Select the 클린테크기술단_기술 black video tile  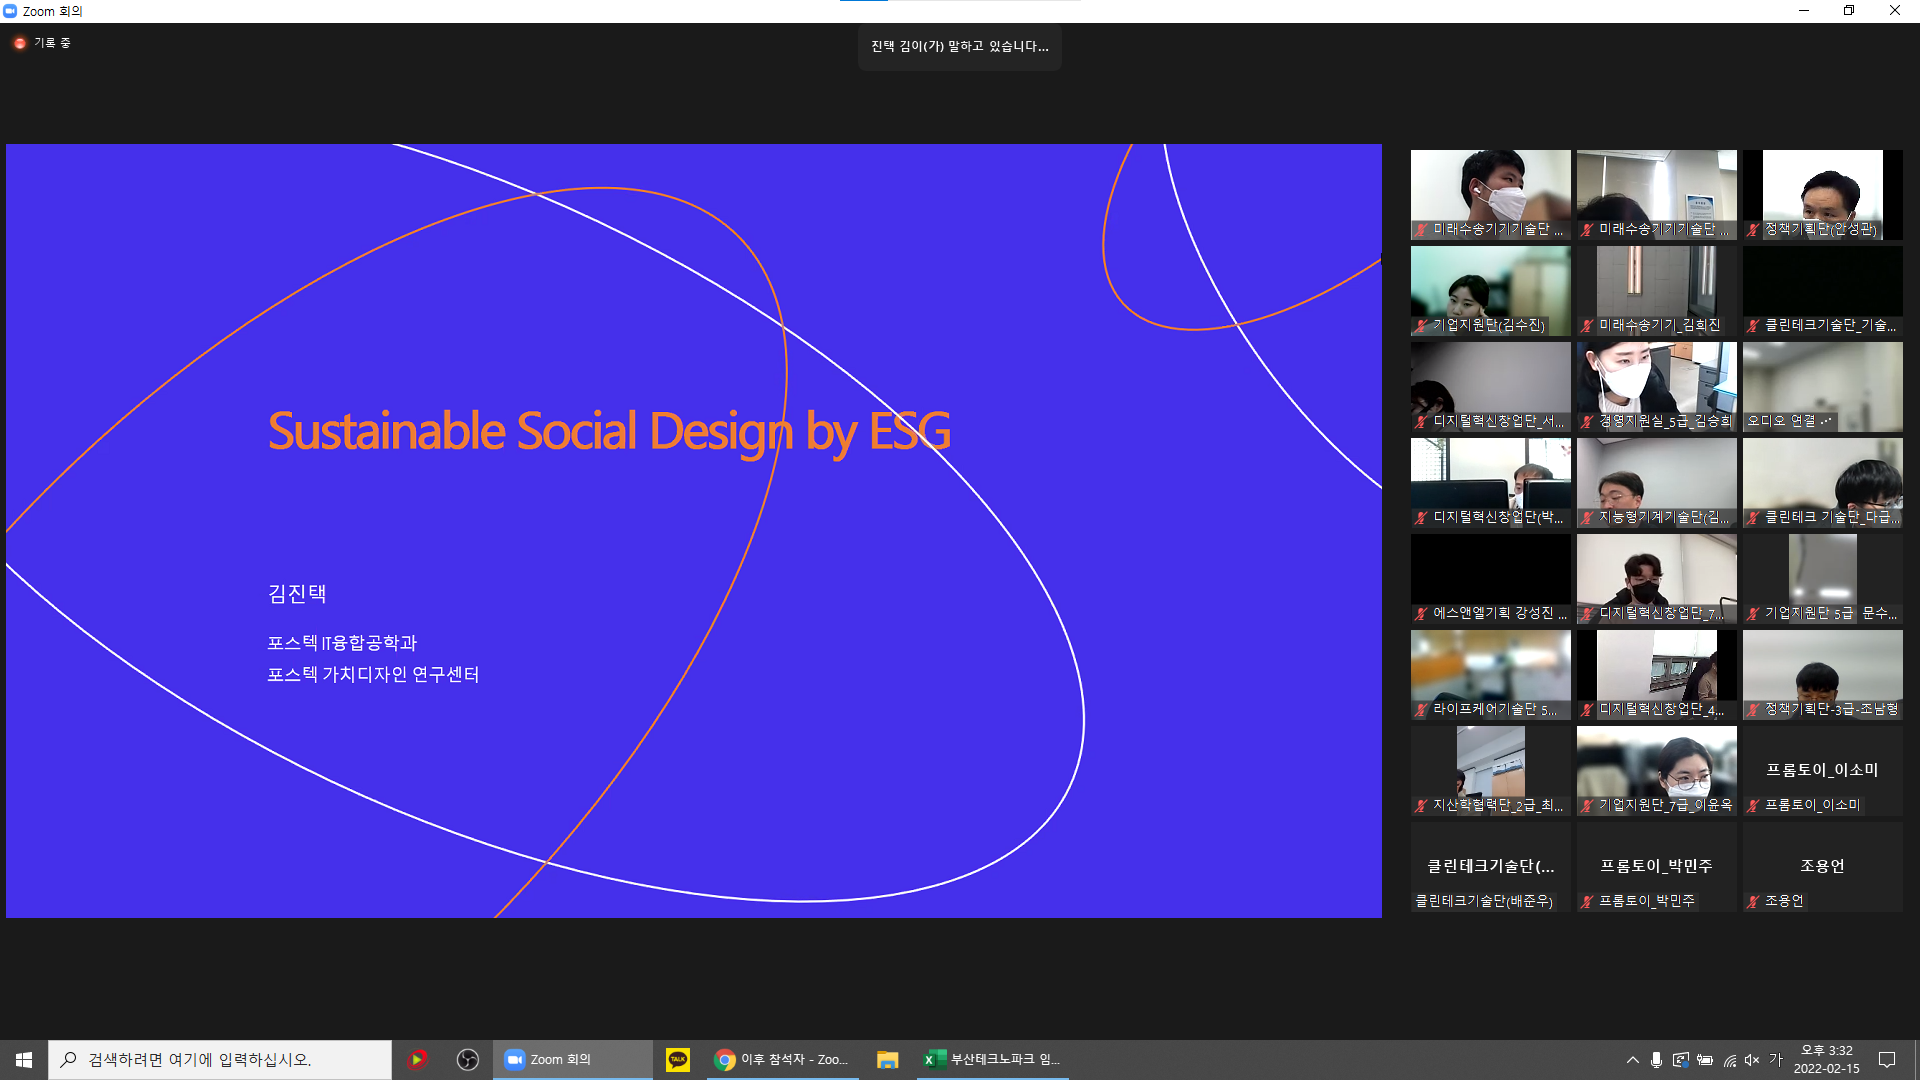pyautogui.click(x=1822, y=291)
